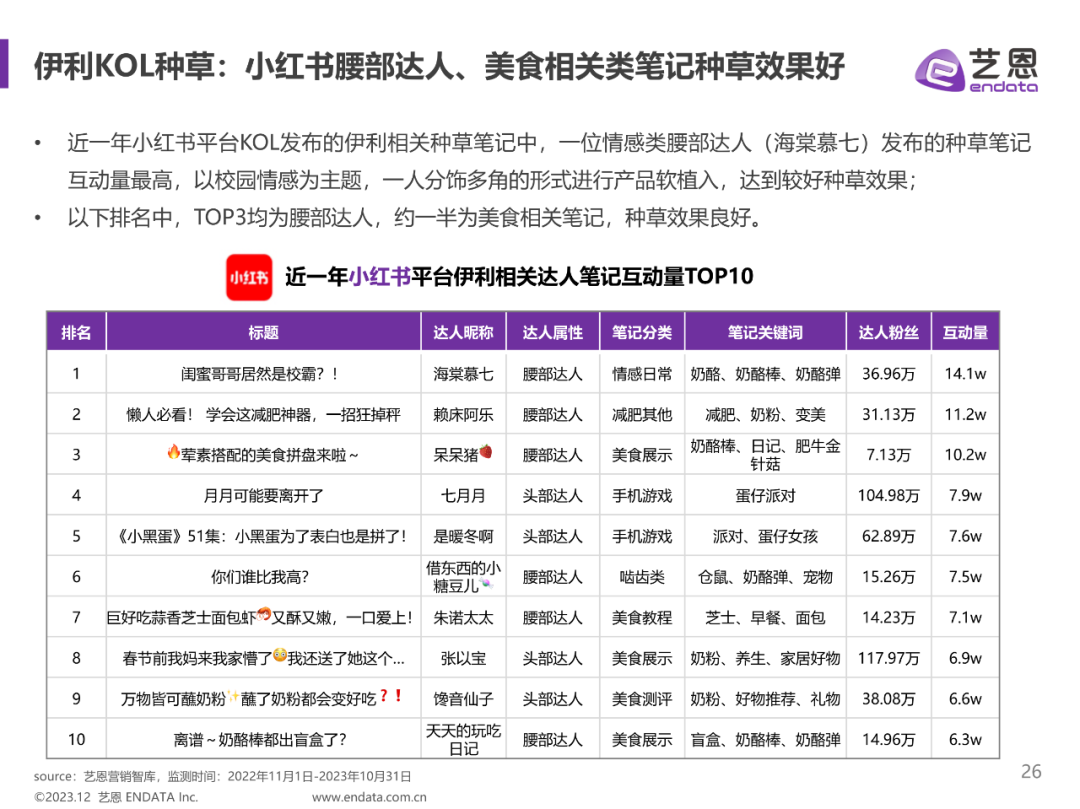
Task: Click title 月月可能要离开了
Action: [263, 496]
